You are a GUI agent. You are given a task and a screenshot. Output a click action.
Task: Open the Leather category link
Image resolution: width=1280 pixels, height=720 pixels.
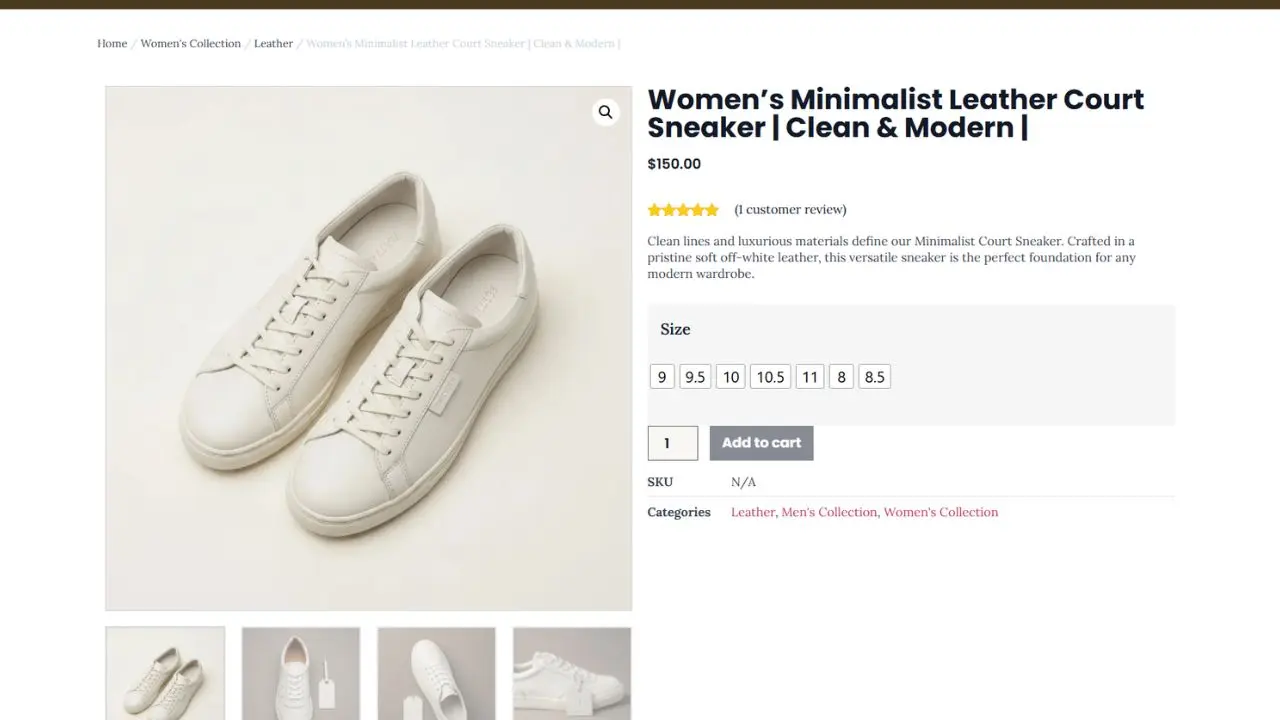pos(752,512)
